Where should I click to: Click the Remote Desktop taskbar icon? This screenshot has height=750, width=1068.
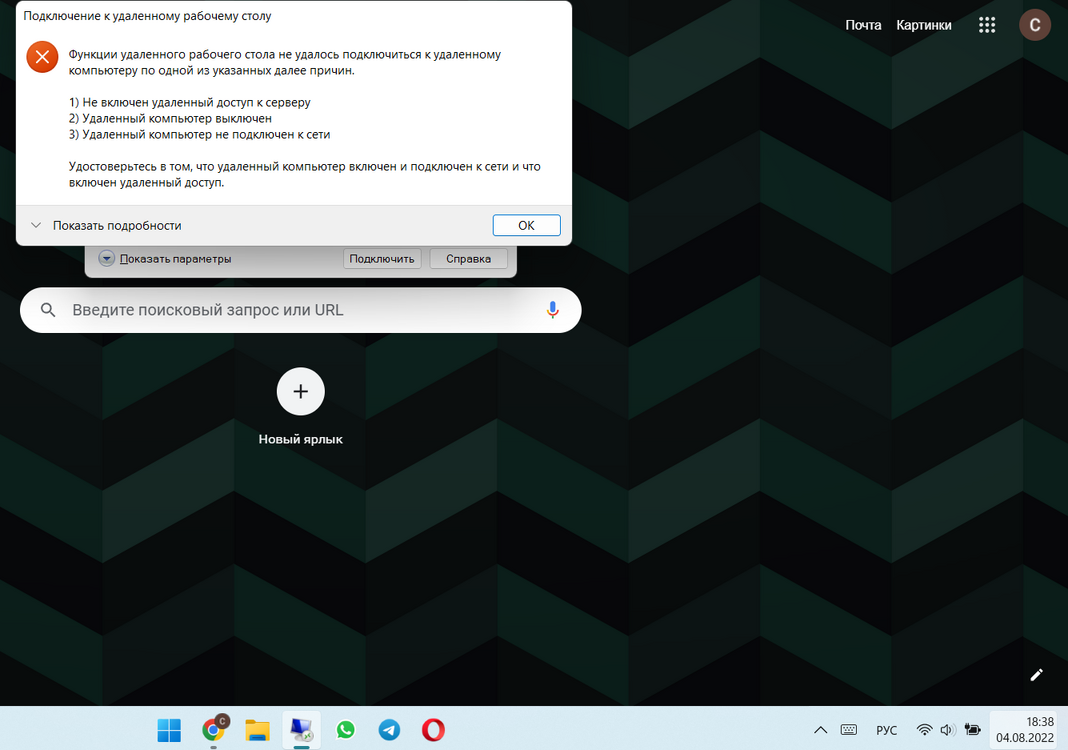point(301,730)
